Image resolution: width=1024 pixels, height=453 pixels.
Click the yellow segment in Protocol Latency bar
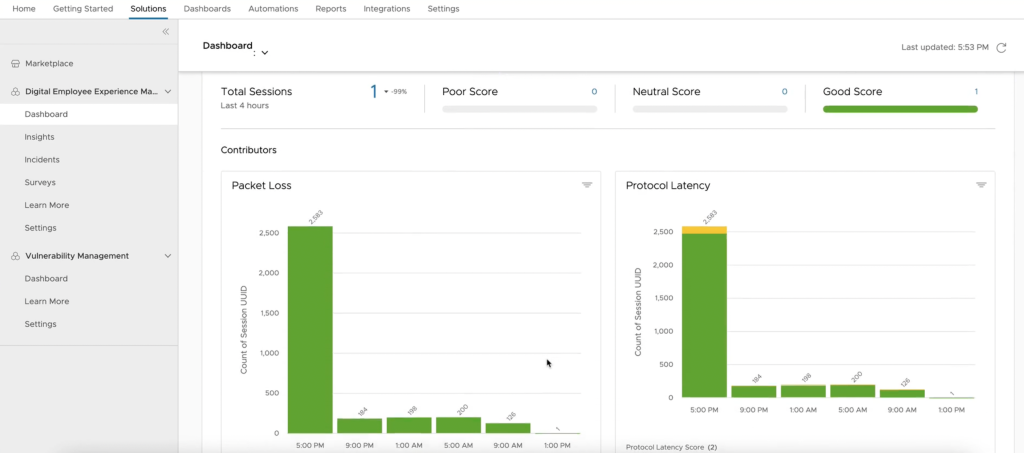point(704,230)
